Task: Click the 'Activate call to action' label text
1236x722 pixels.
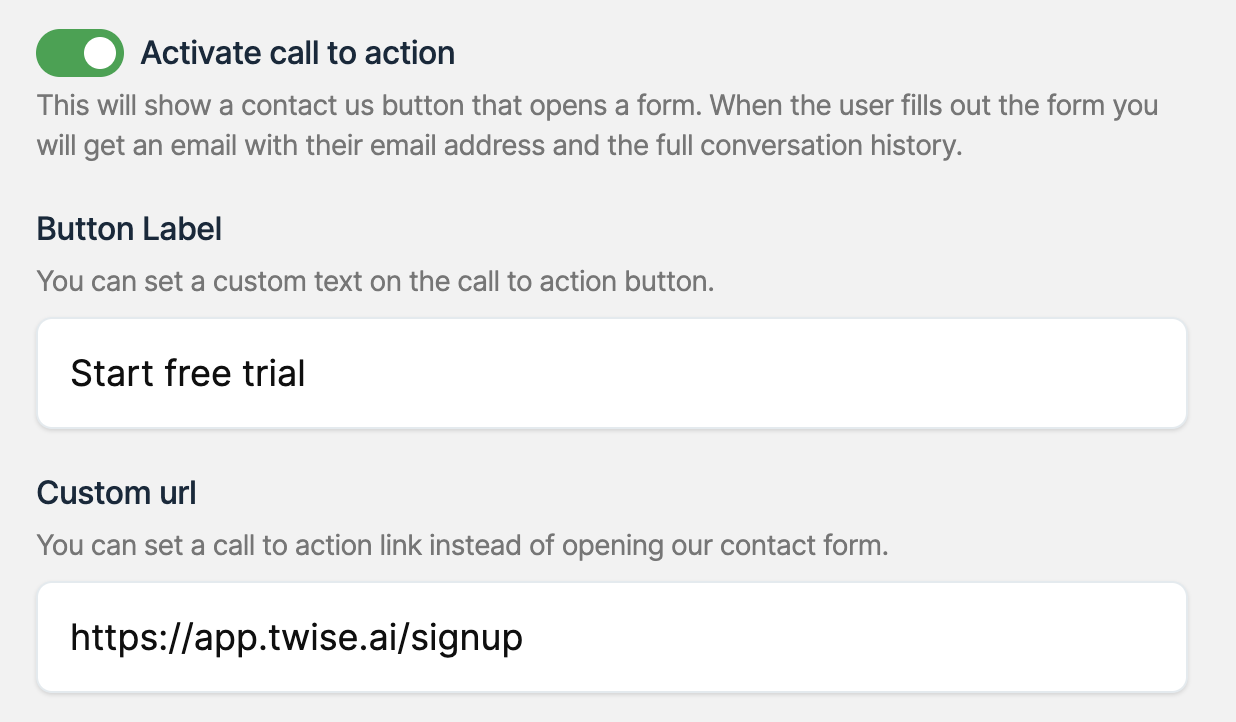Action: click(x=298, y=53)
